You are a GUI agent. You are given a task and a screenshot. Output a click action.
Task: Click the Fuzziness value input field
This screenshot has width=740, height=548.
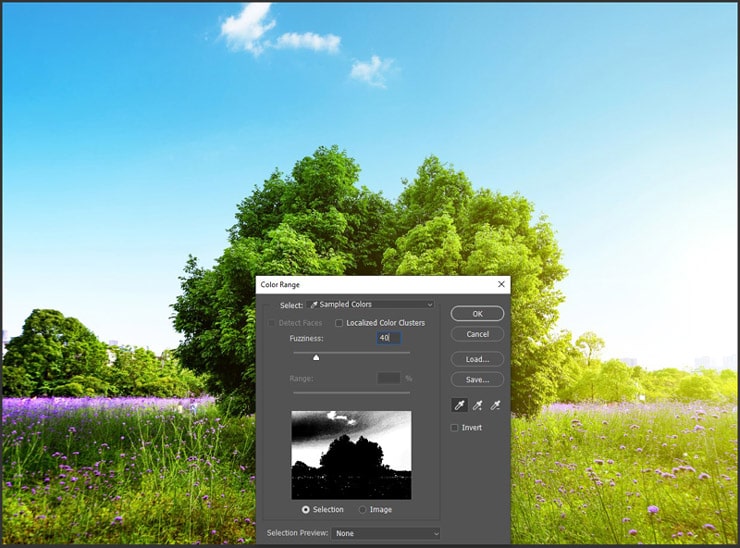tap(388, 338)
